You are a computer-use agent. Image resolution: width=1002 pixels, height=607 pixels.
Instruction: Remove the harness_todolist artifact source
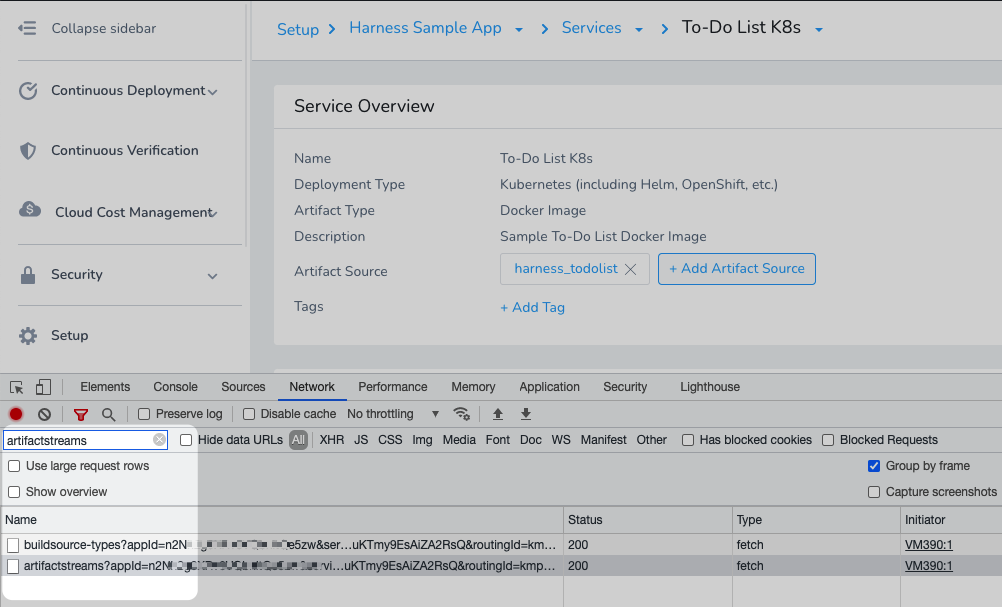(x=631, y=269)
